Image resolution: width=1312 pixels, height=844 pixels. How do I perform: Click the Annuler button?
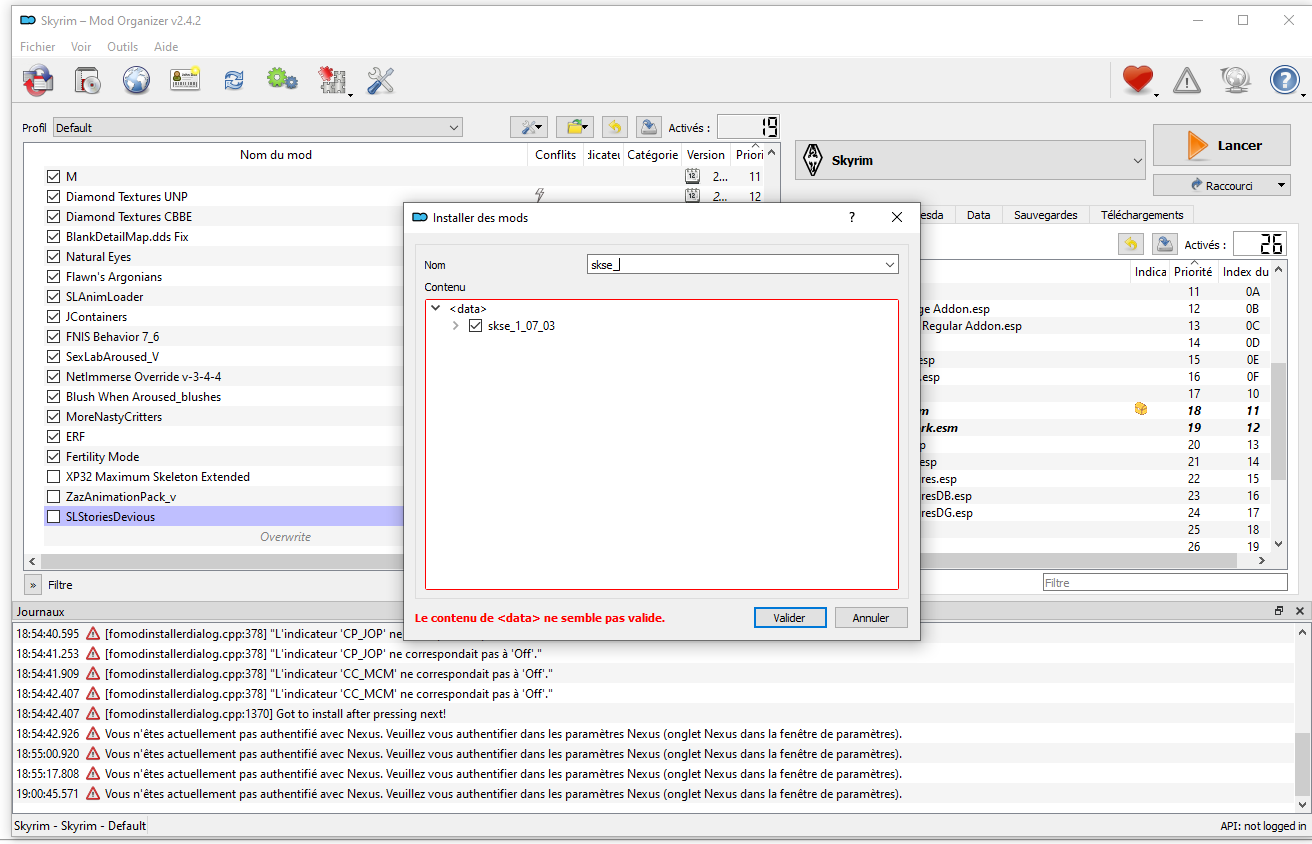tap(871, 618)
